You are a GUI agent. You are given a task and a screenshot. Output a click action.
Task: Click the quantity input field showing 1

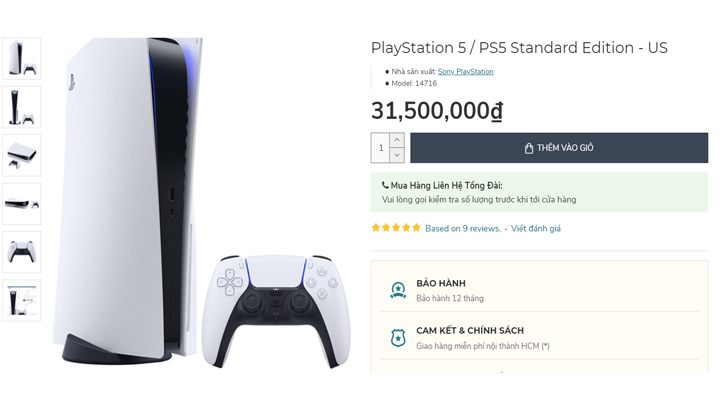pyautogui.click(x=381, y=148)
